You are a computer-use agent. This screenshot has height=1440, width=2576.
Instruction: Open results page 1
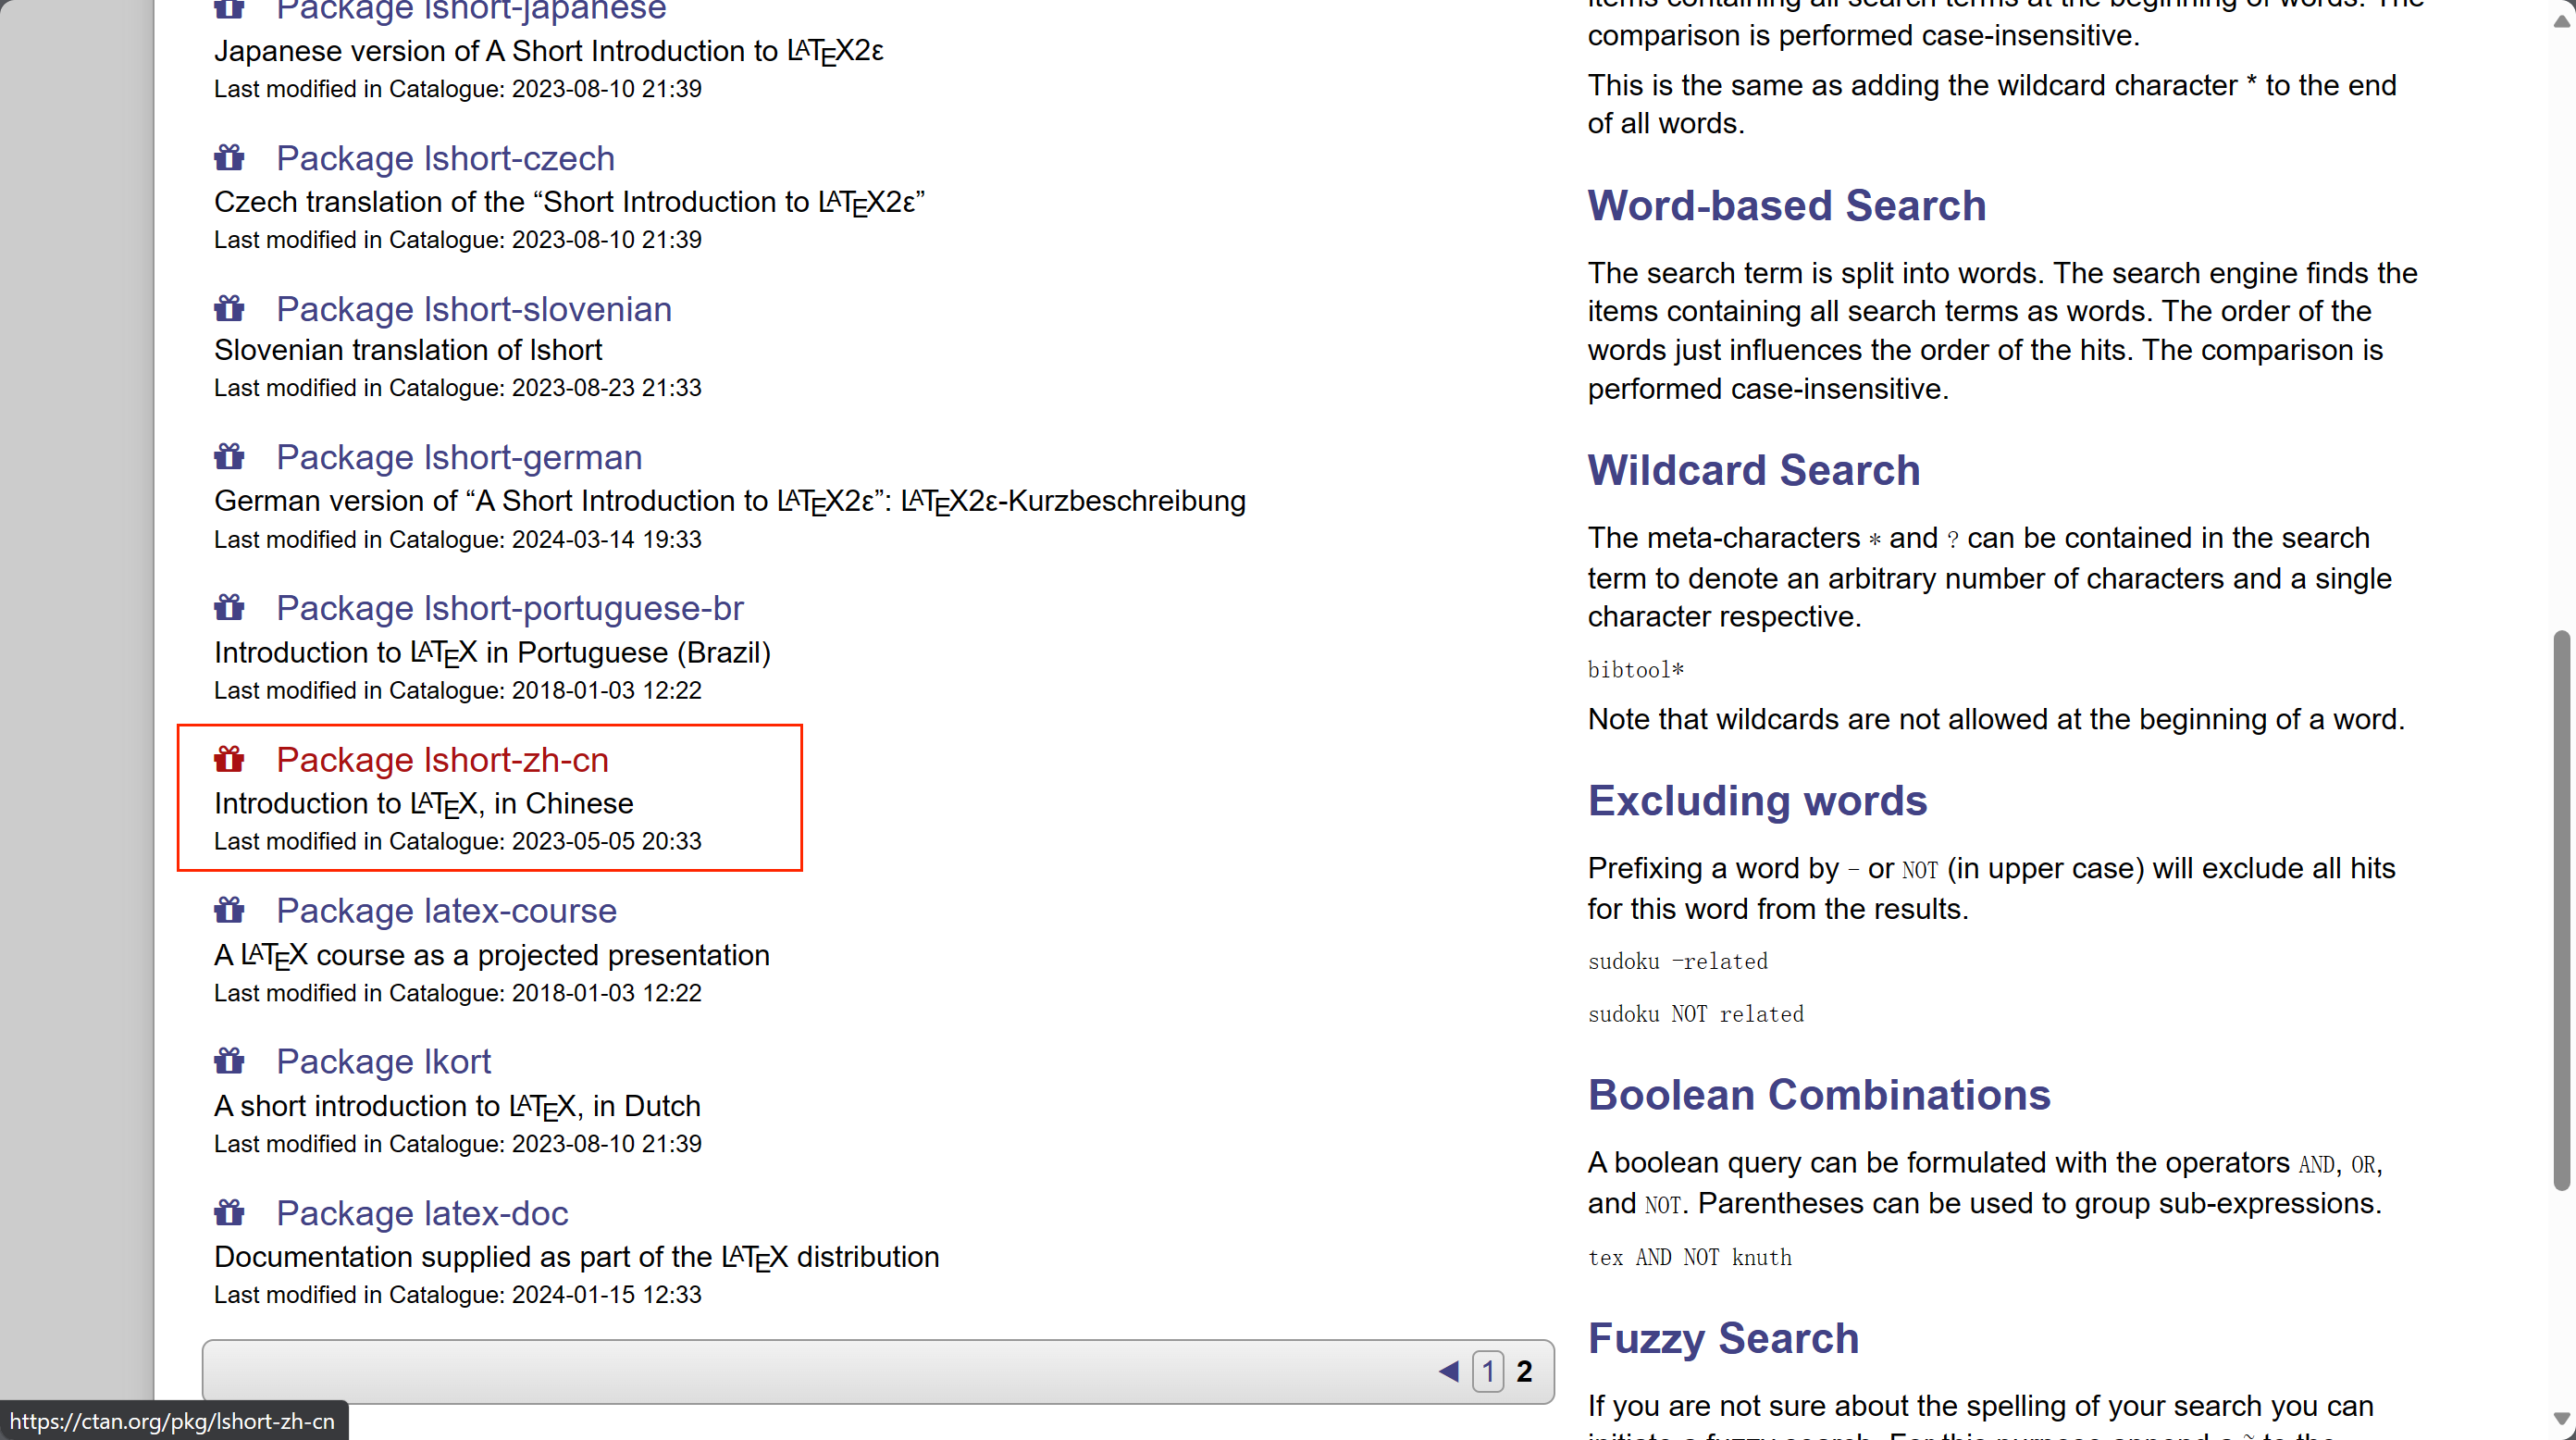pos(1487,1371)
